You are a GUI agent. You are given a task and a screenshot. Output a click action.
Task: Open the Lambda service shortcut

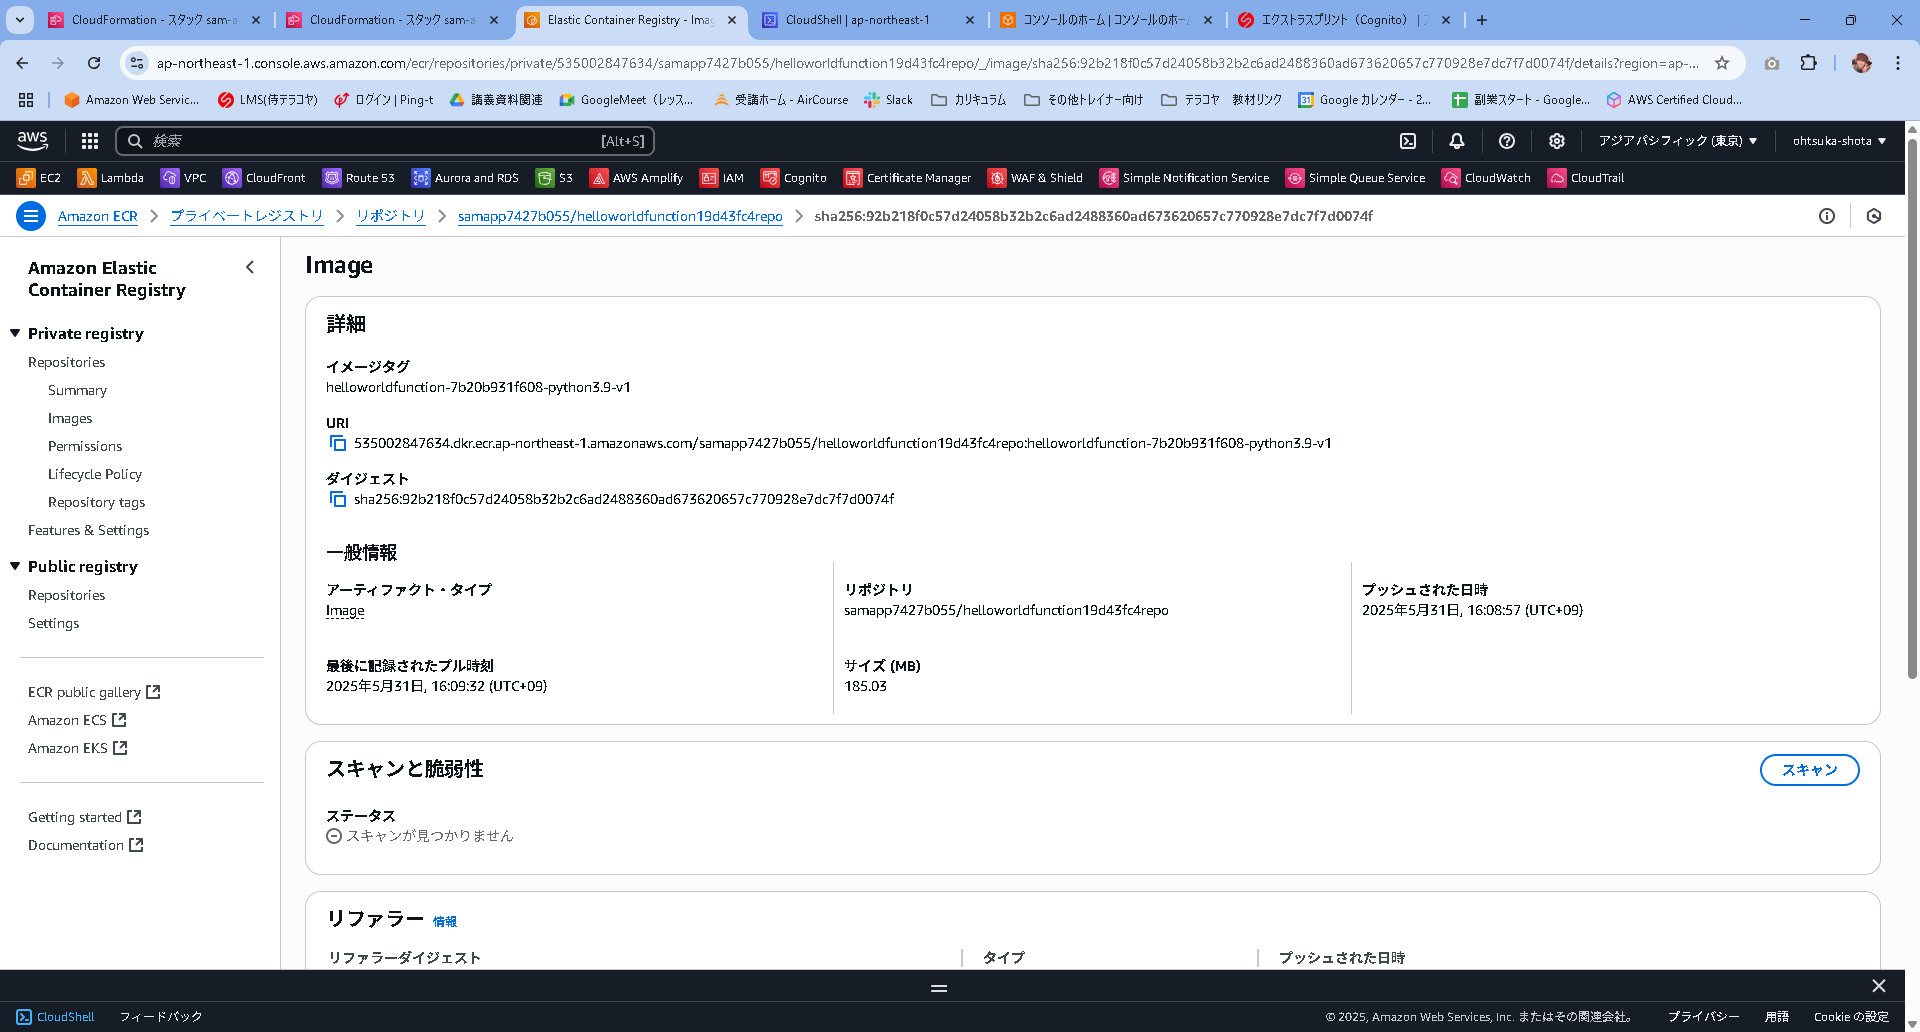[x=111, y=178]
